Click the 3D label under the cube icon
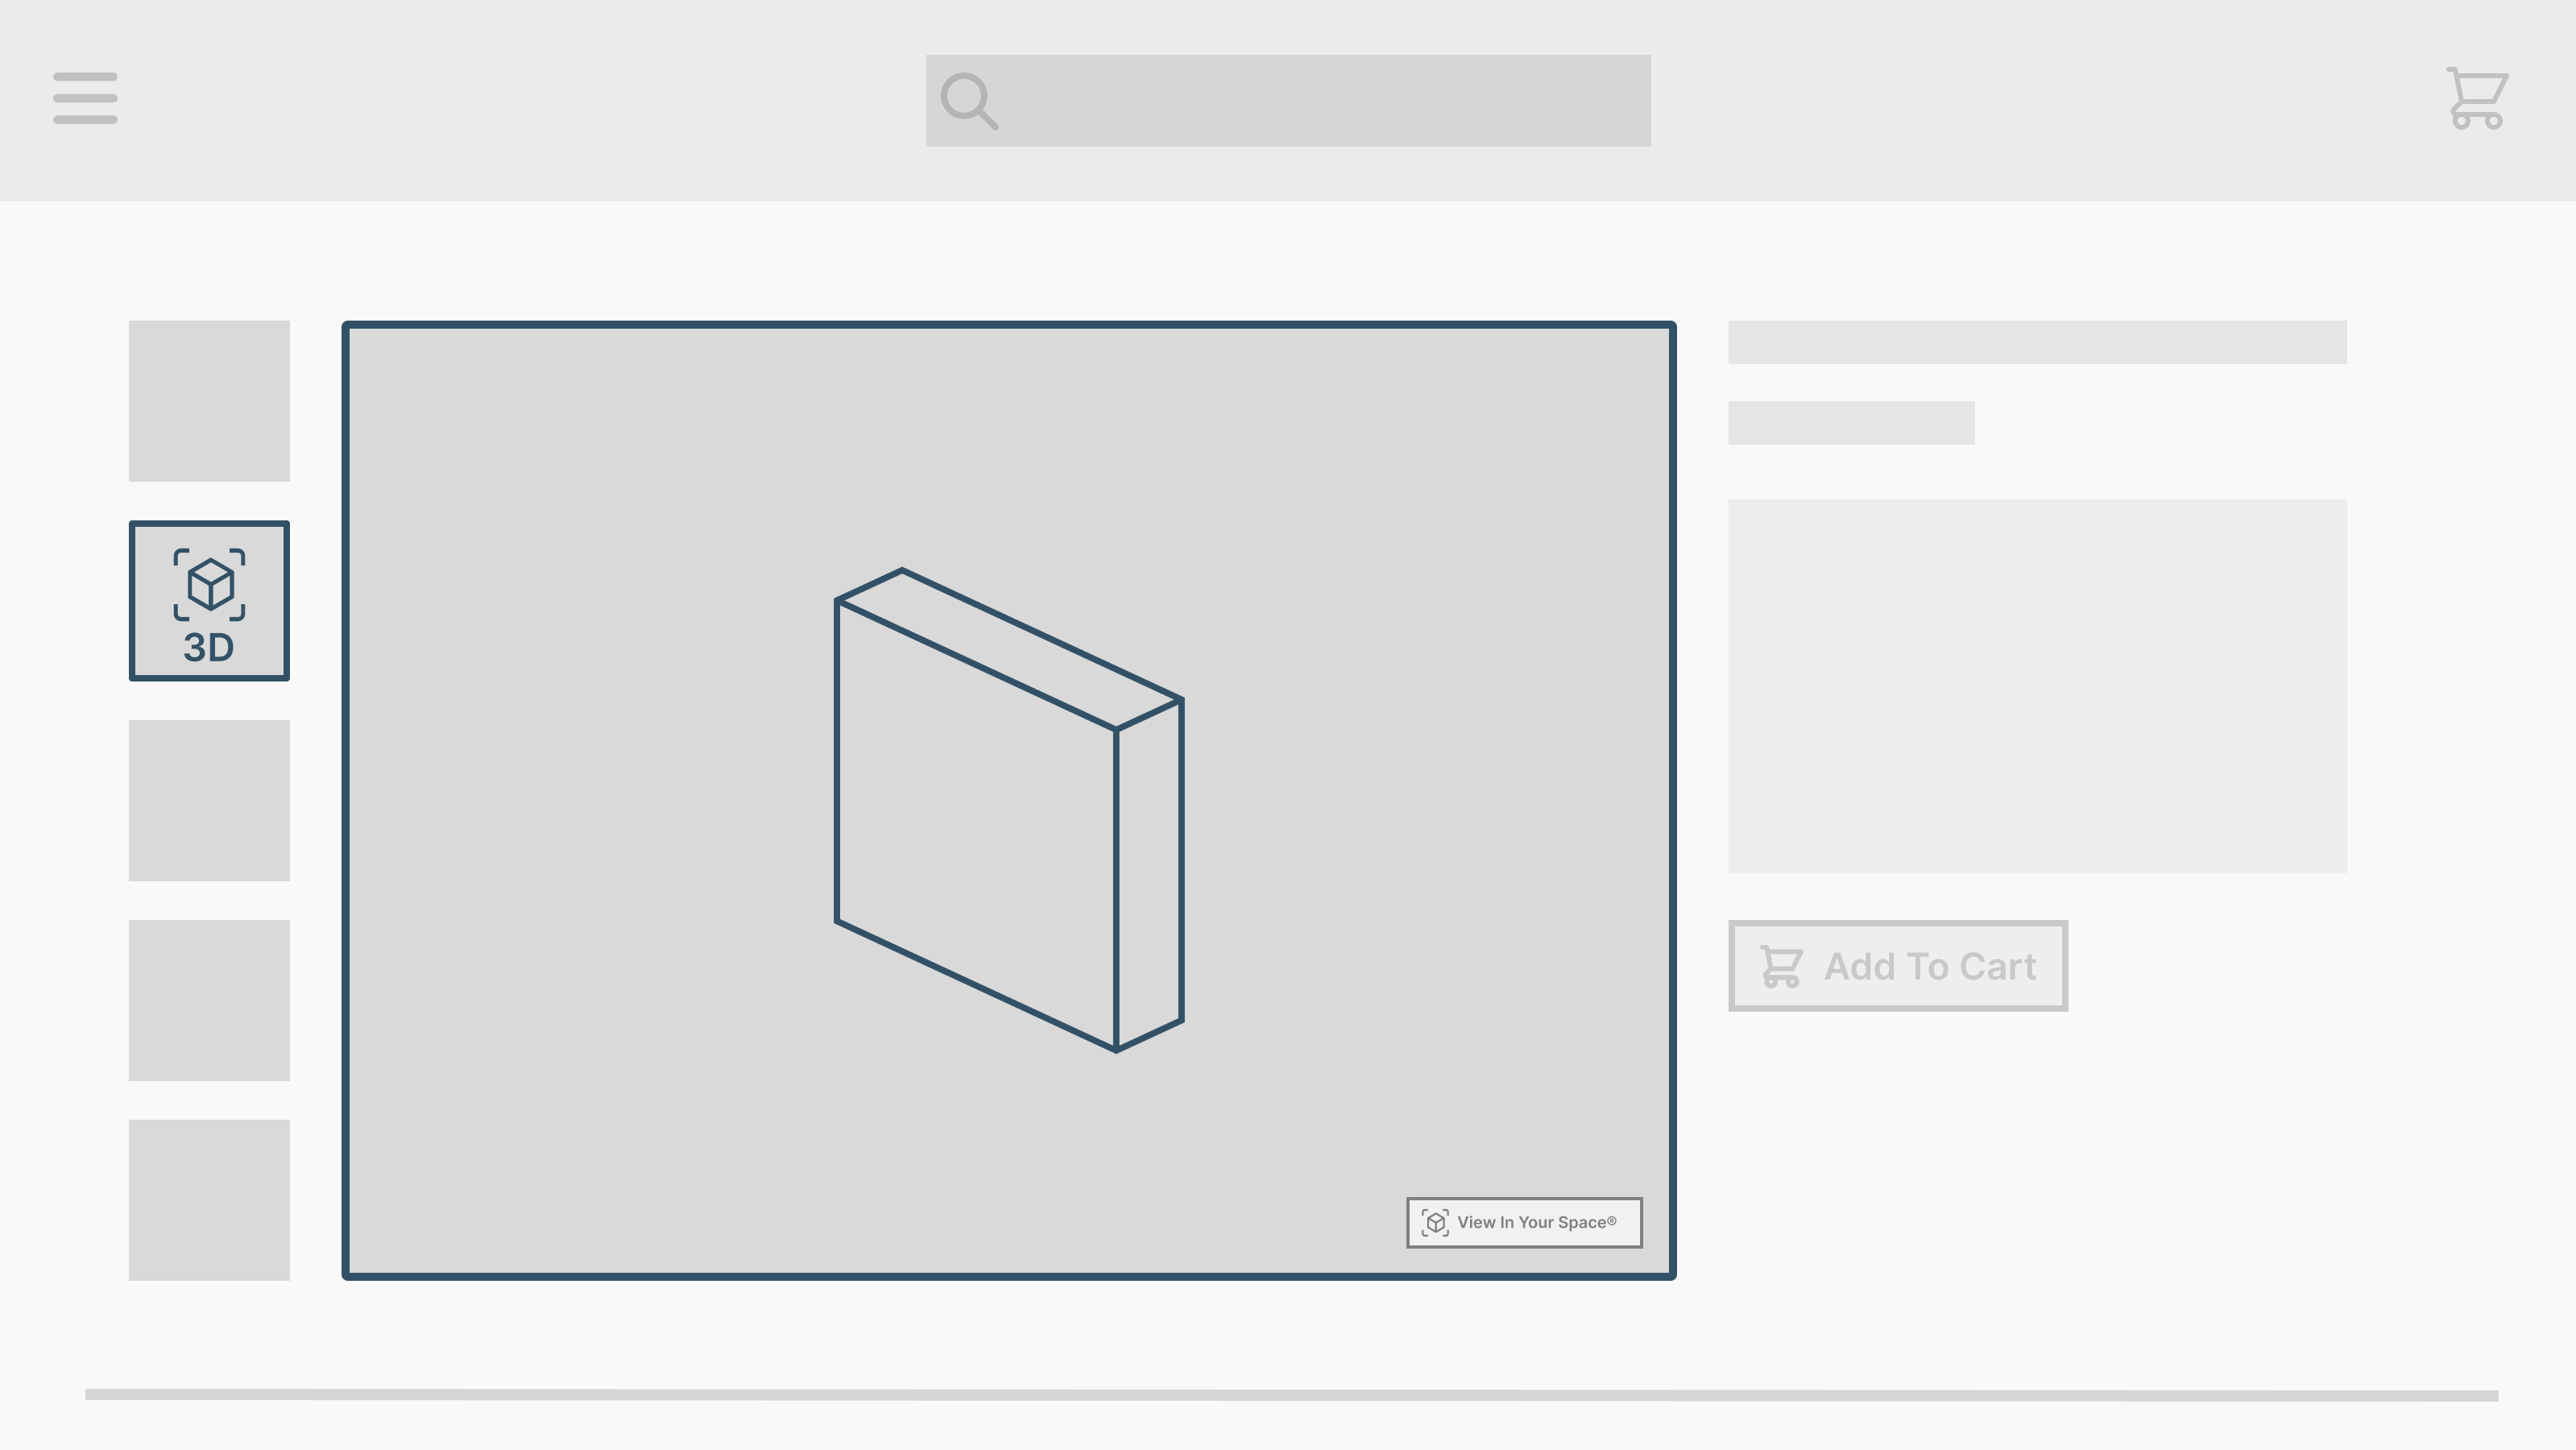 coord(208,648)
